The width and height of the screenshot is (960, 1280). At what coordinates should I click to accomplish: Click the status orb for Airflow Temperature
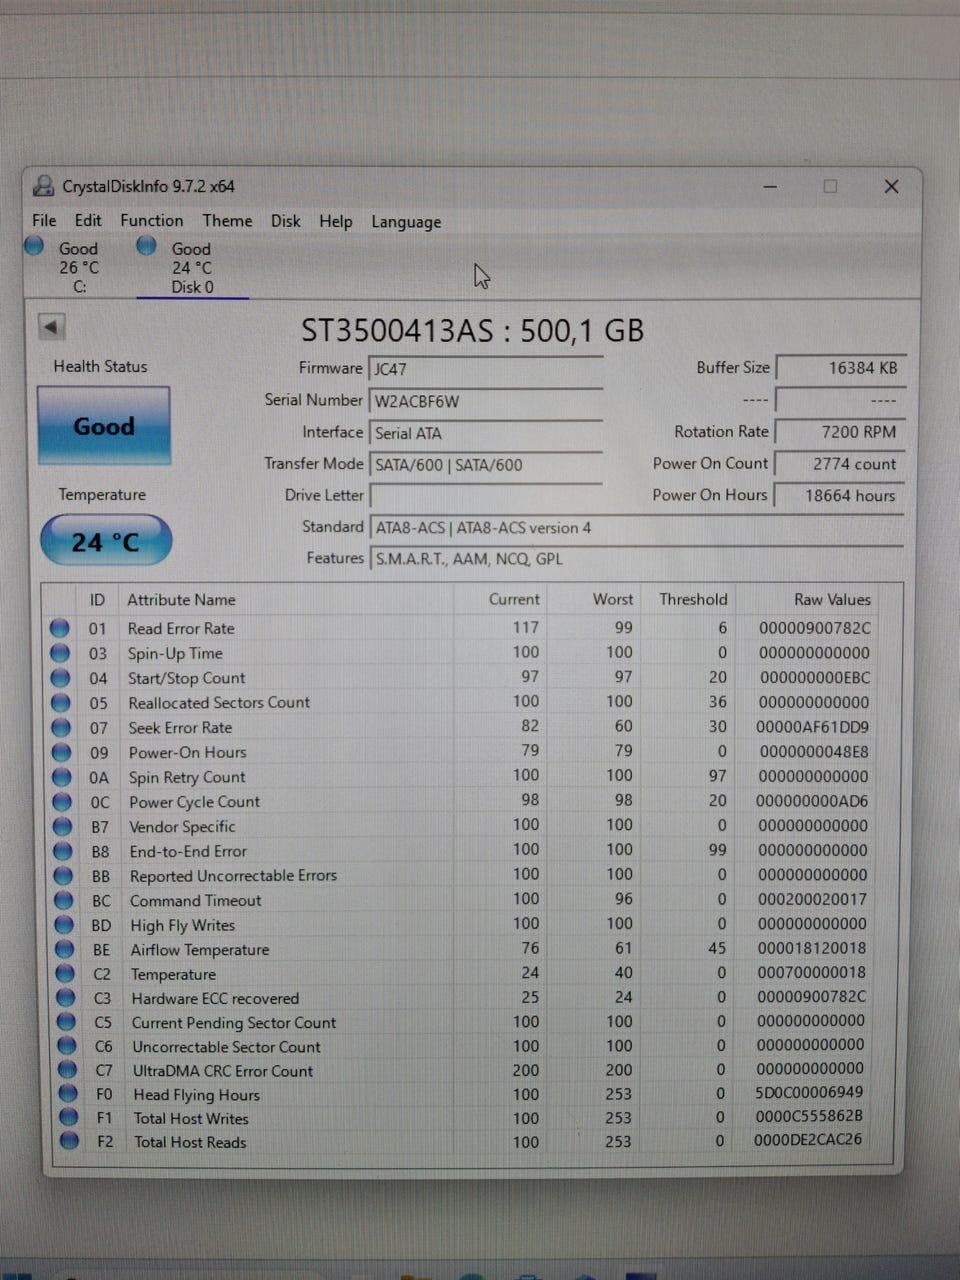coord(64,949)
